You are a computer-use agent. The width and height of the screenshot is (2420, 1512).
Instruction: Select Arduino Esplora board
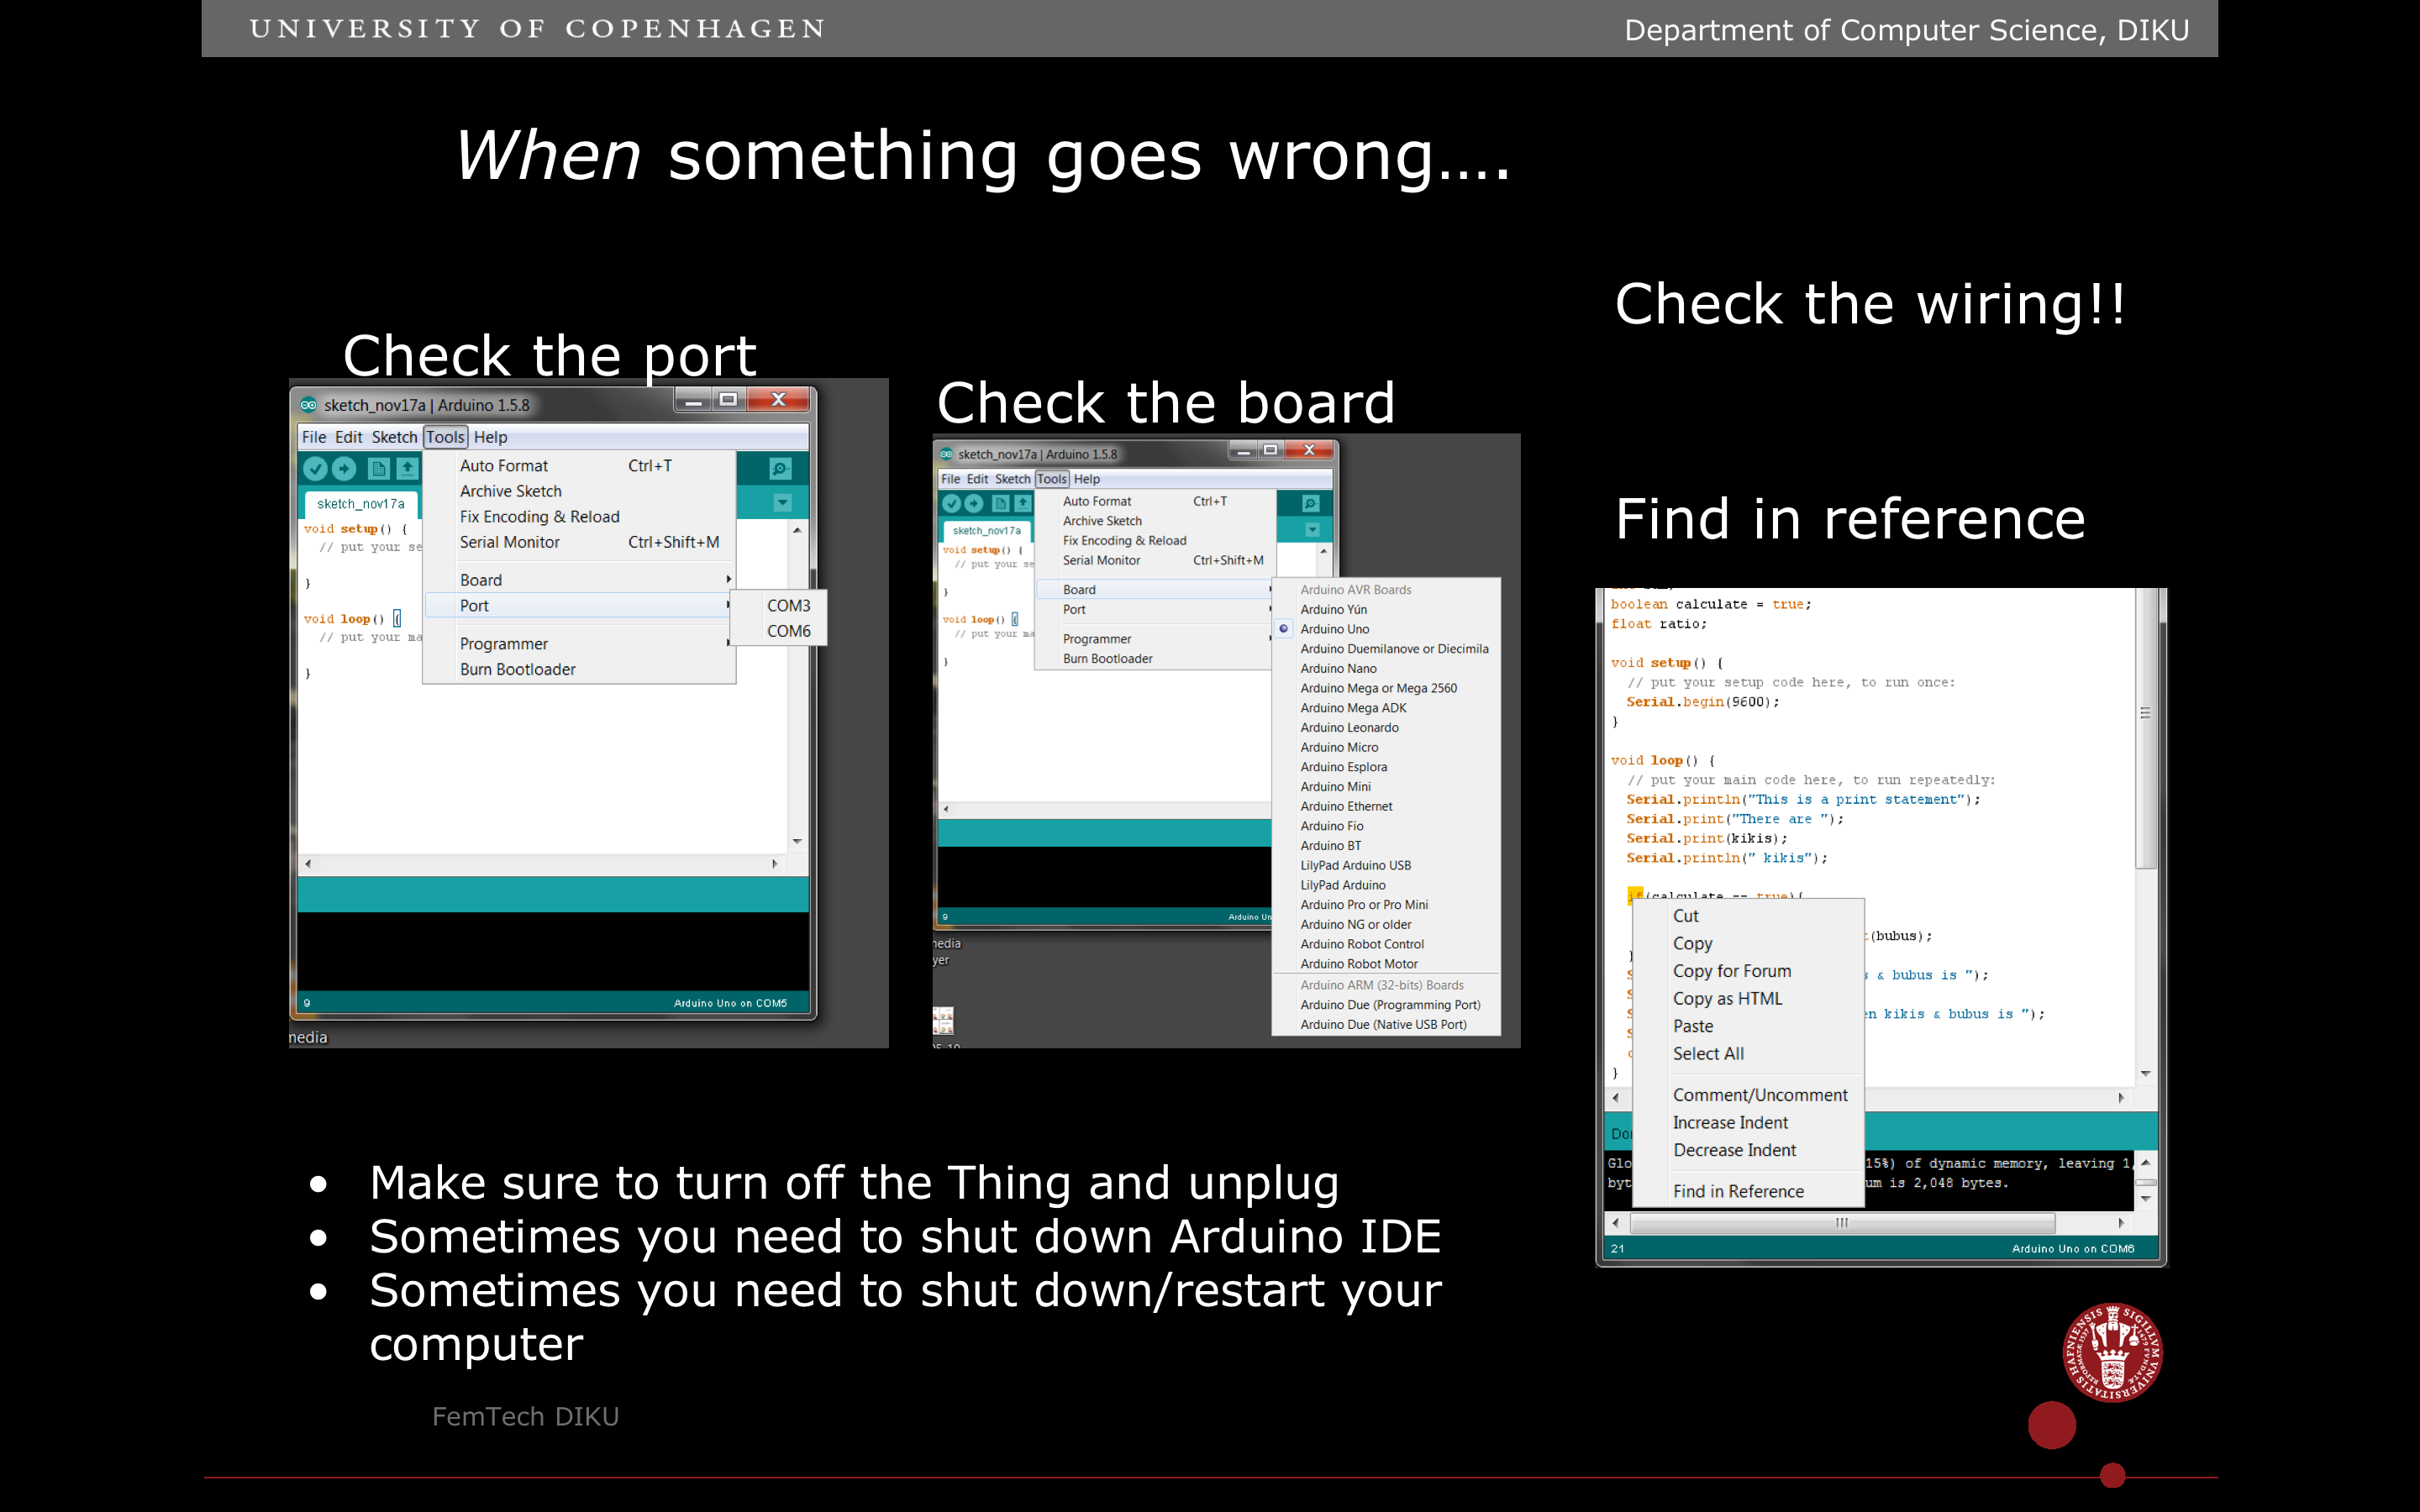click(1386, 767)
